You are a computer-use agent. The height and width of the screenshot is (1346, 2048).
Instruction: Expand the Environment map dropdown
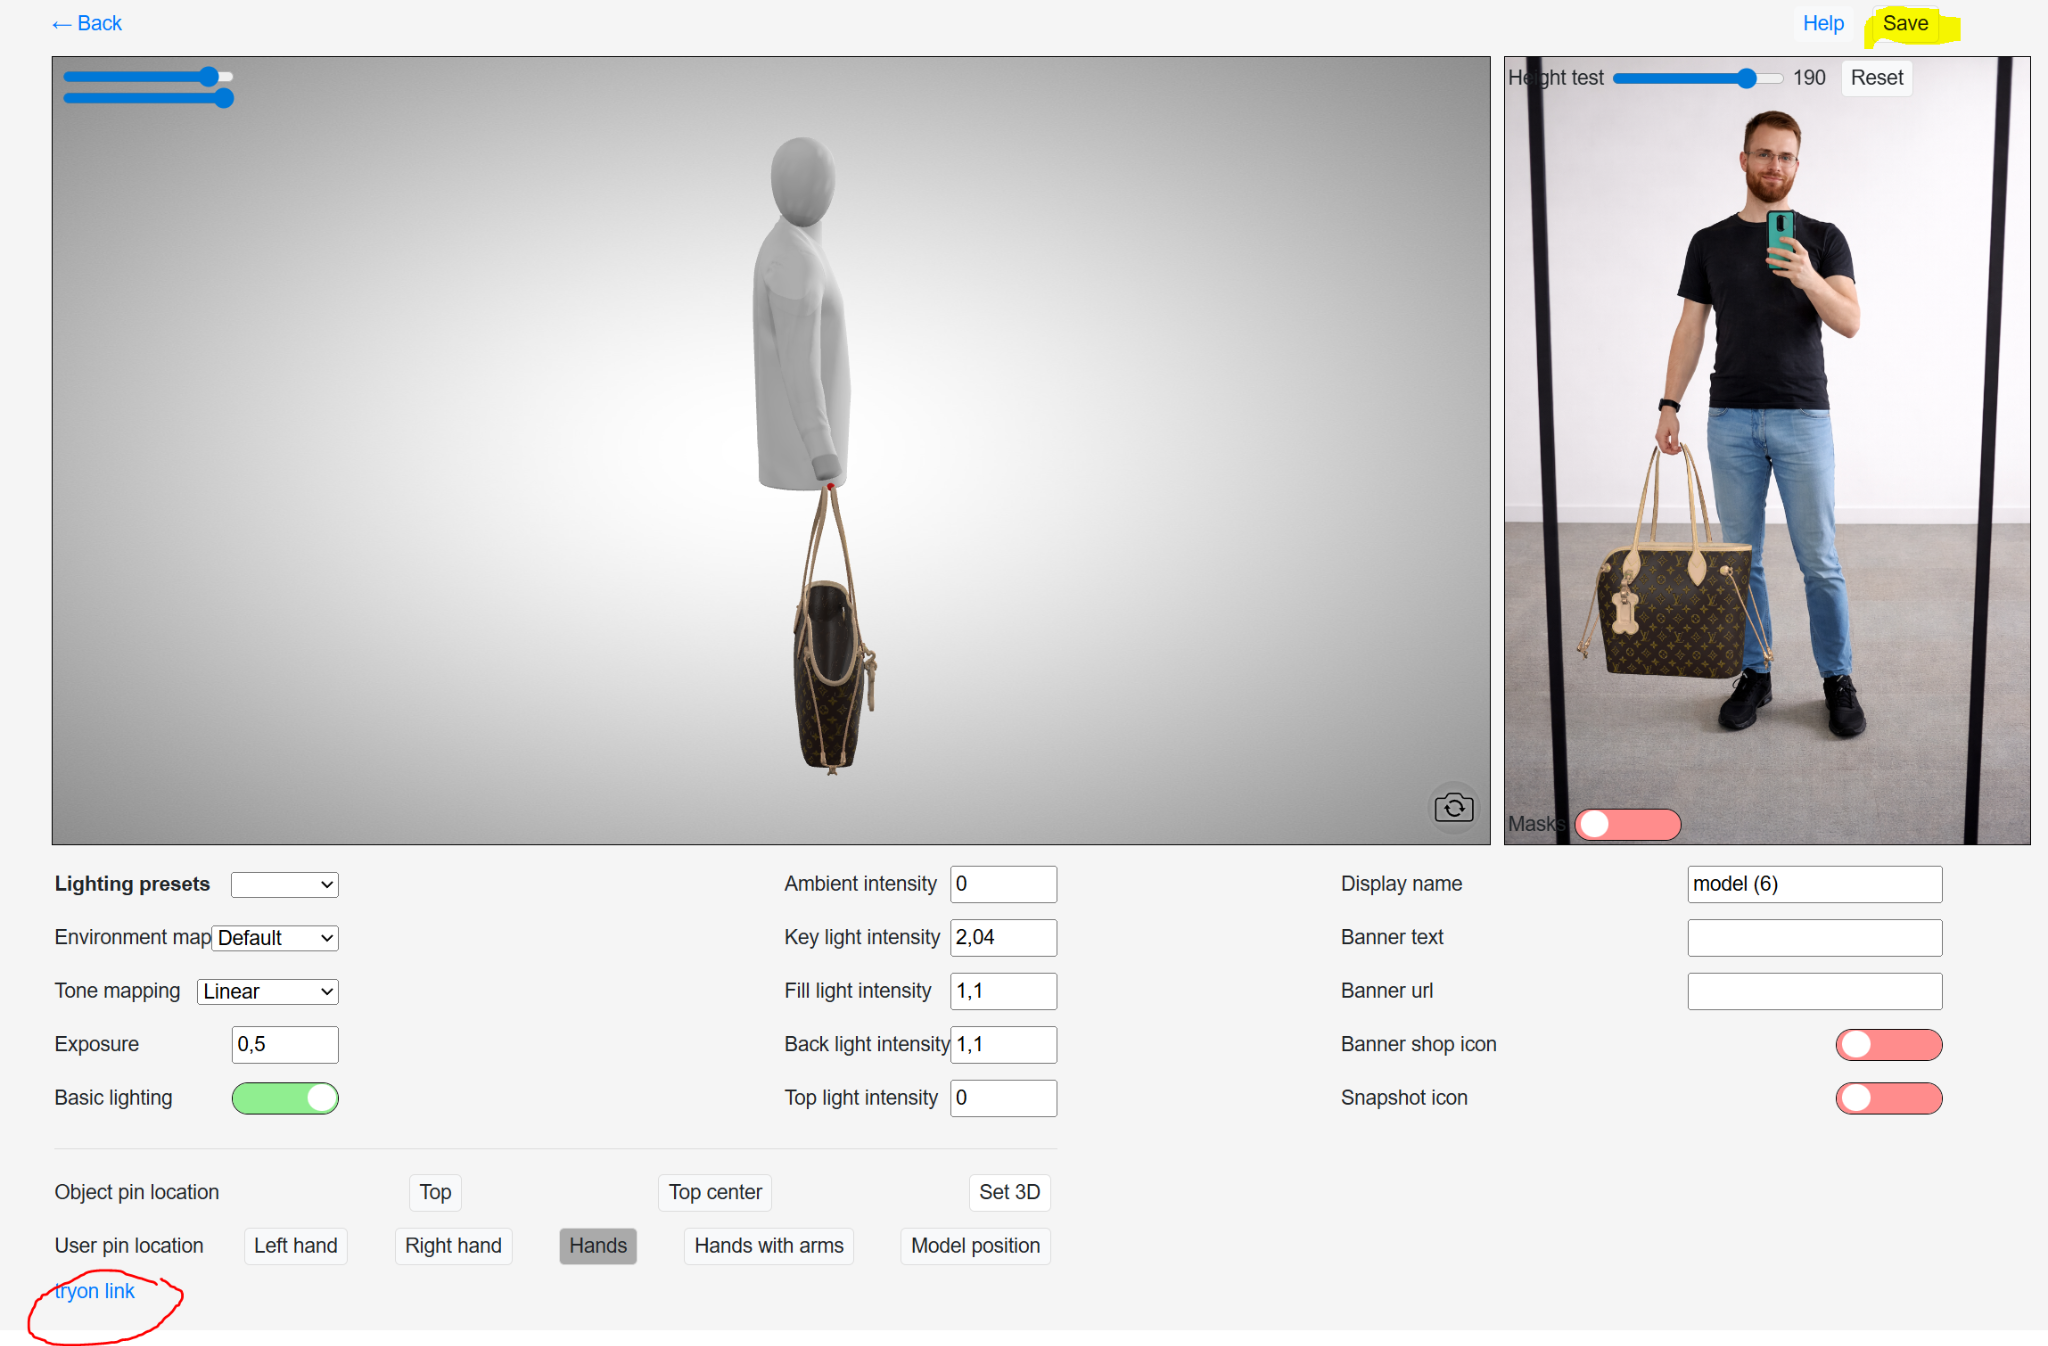coord(276,938)
